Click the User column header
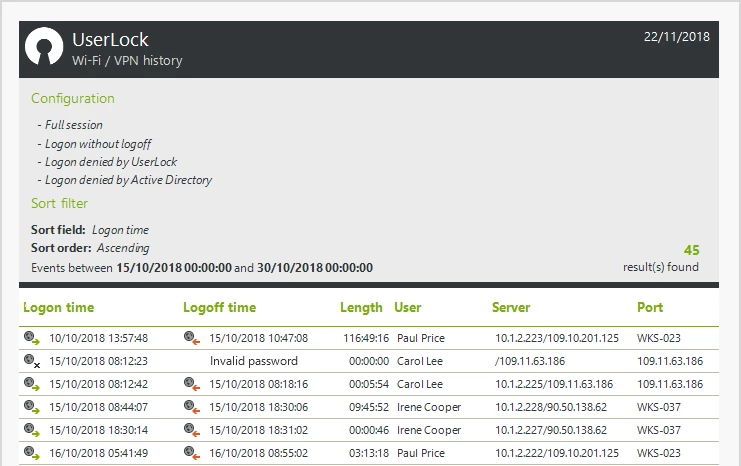 pos(407,308)
